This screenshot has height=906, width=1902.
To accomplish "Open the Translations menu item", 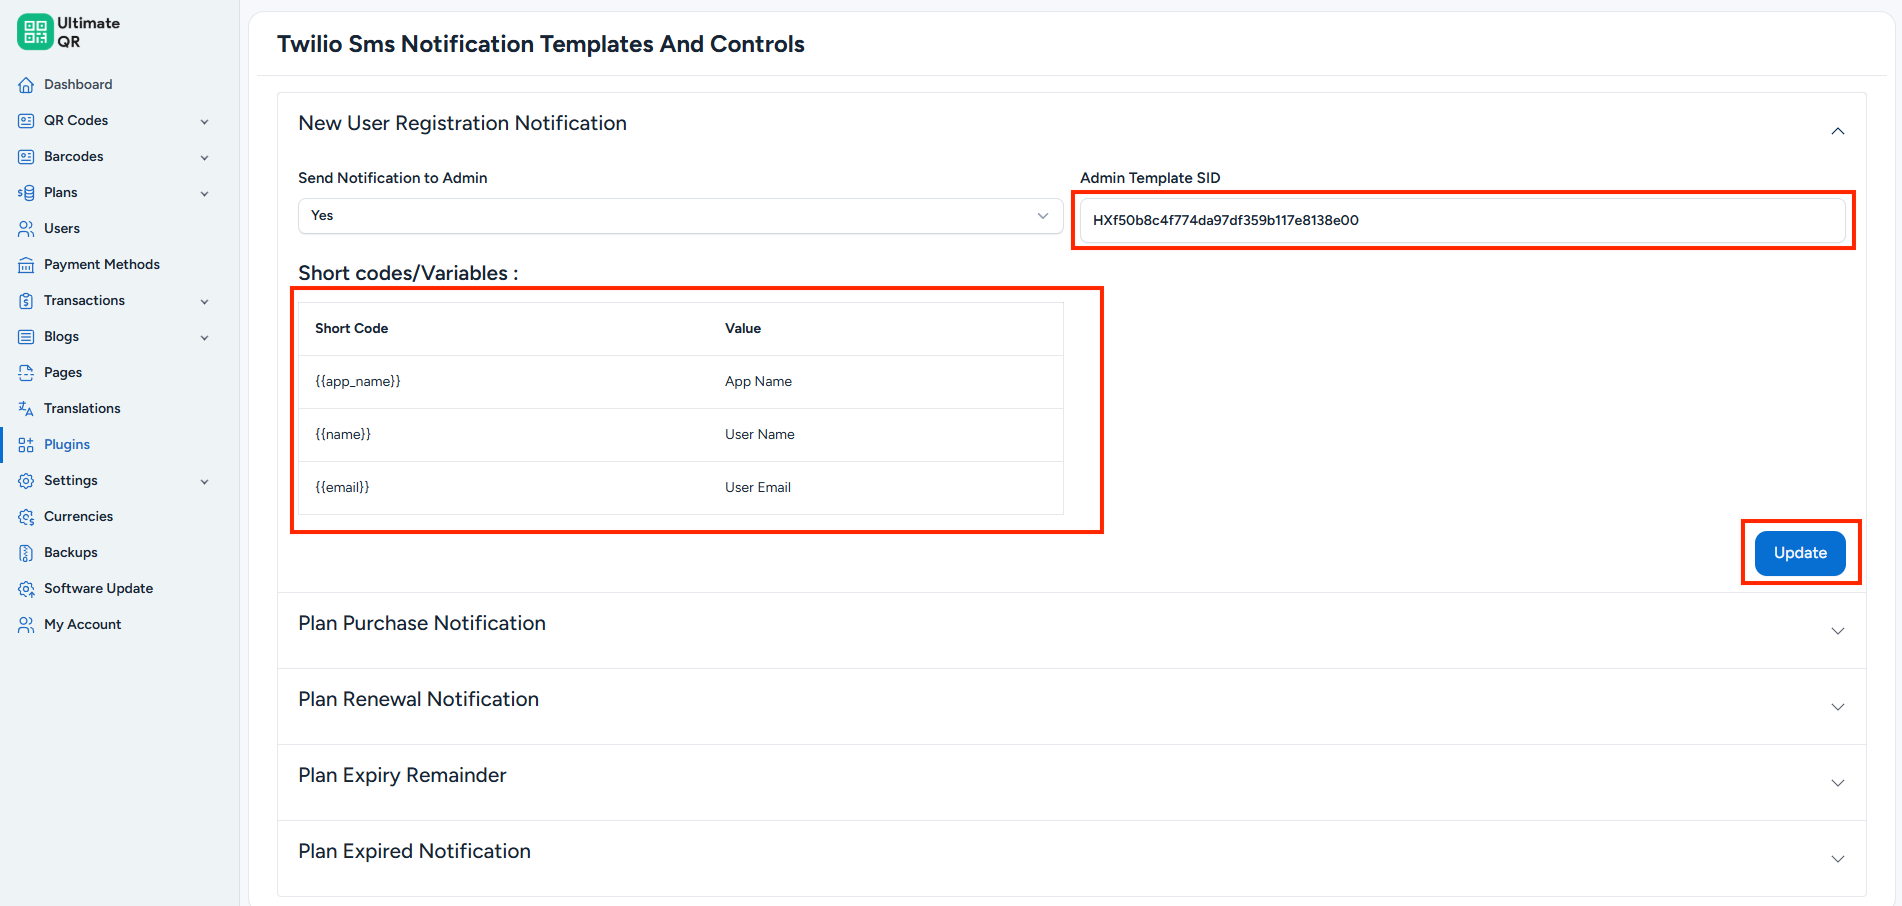I will click(82, 409).
